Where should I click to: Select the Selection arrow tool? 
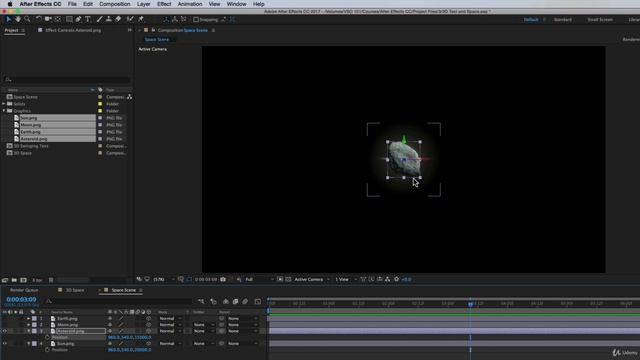click(9, 19)
